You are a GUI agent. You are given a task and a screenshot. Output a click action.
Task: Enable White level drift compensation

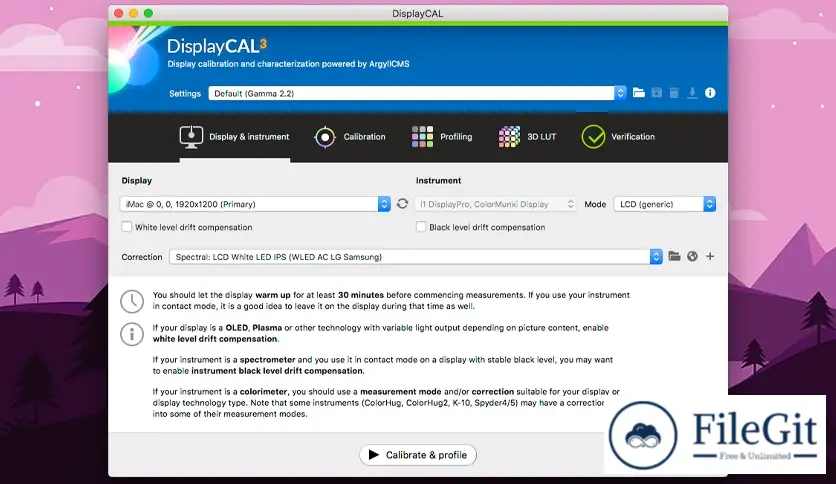(x=126, y=227)
